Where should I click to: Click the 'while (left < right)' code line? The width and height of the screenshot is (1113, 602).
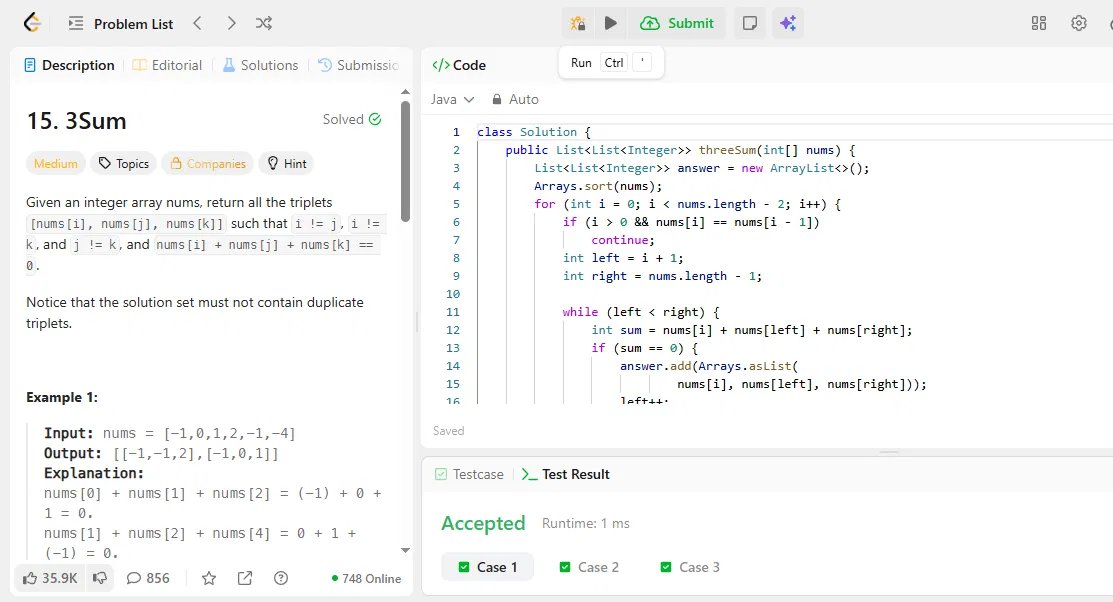point(641,312)
